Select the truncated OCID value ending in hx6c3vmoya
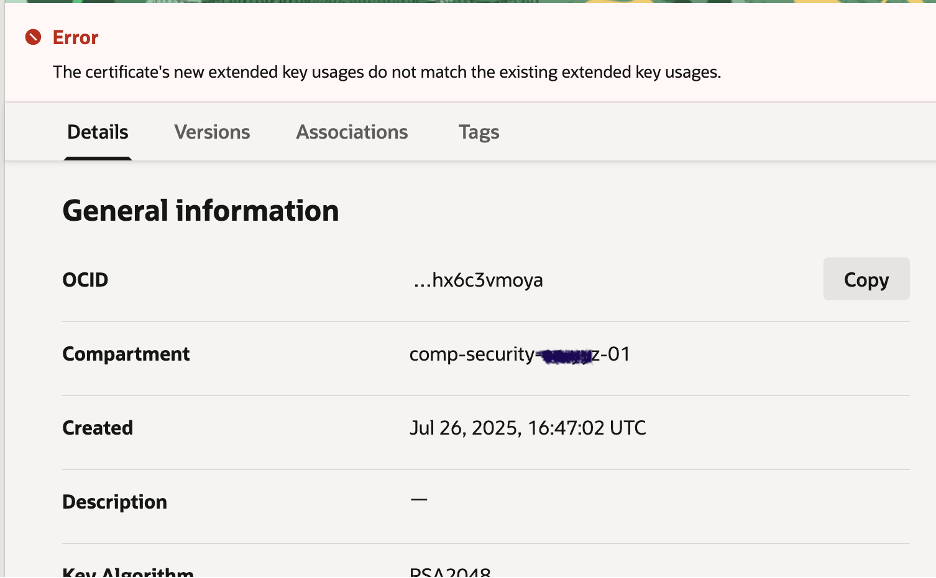The height and width of the screenshot is (578, 936). 478,280
